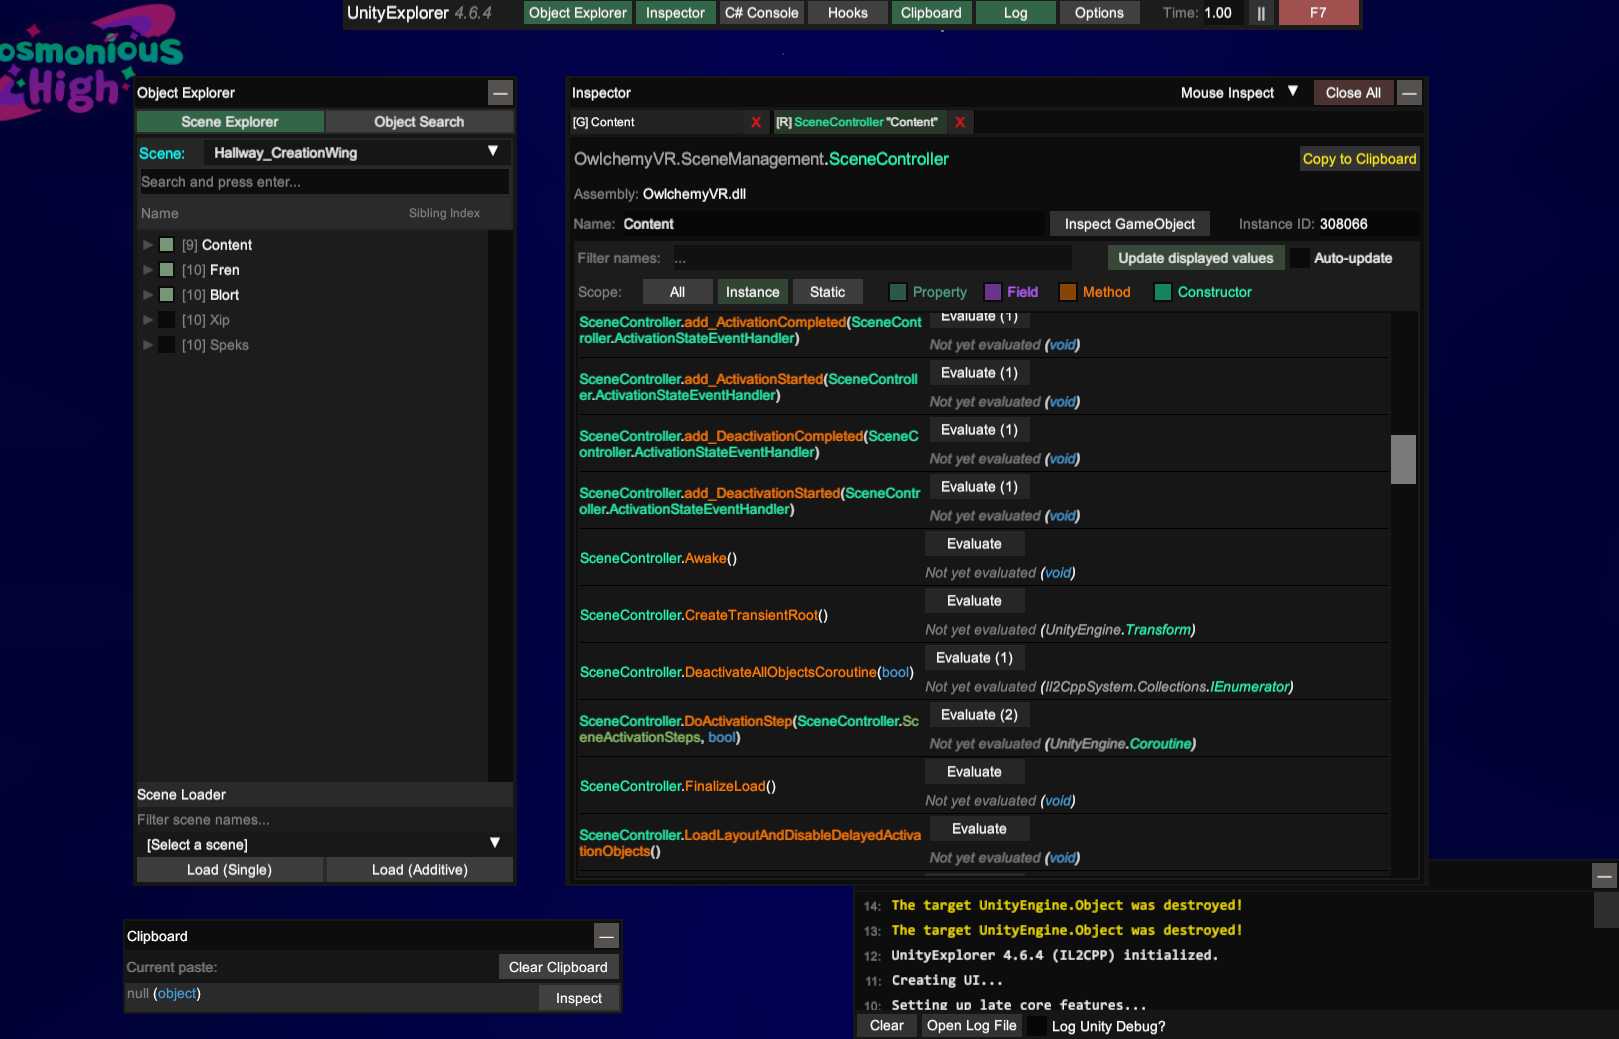The width and height of the screenshot is (1619, 1039).
Task: Toggle the green Property filter square
Action: point(897,292)
